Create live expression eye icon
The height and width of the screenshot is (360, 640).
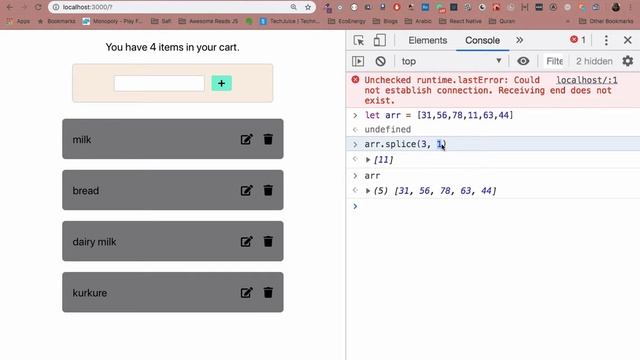(523, 61)
